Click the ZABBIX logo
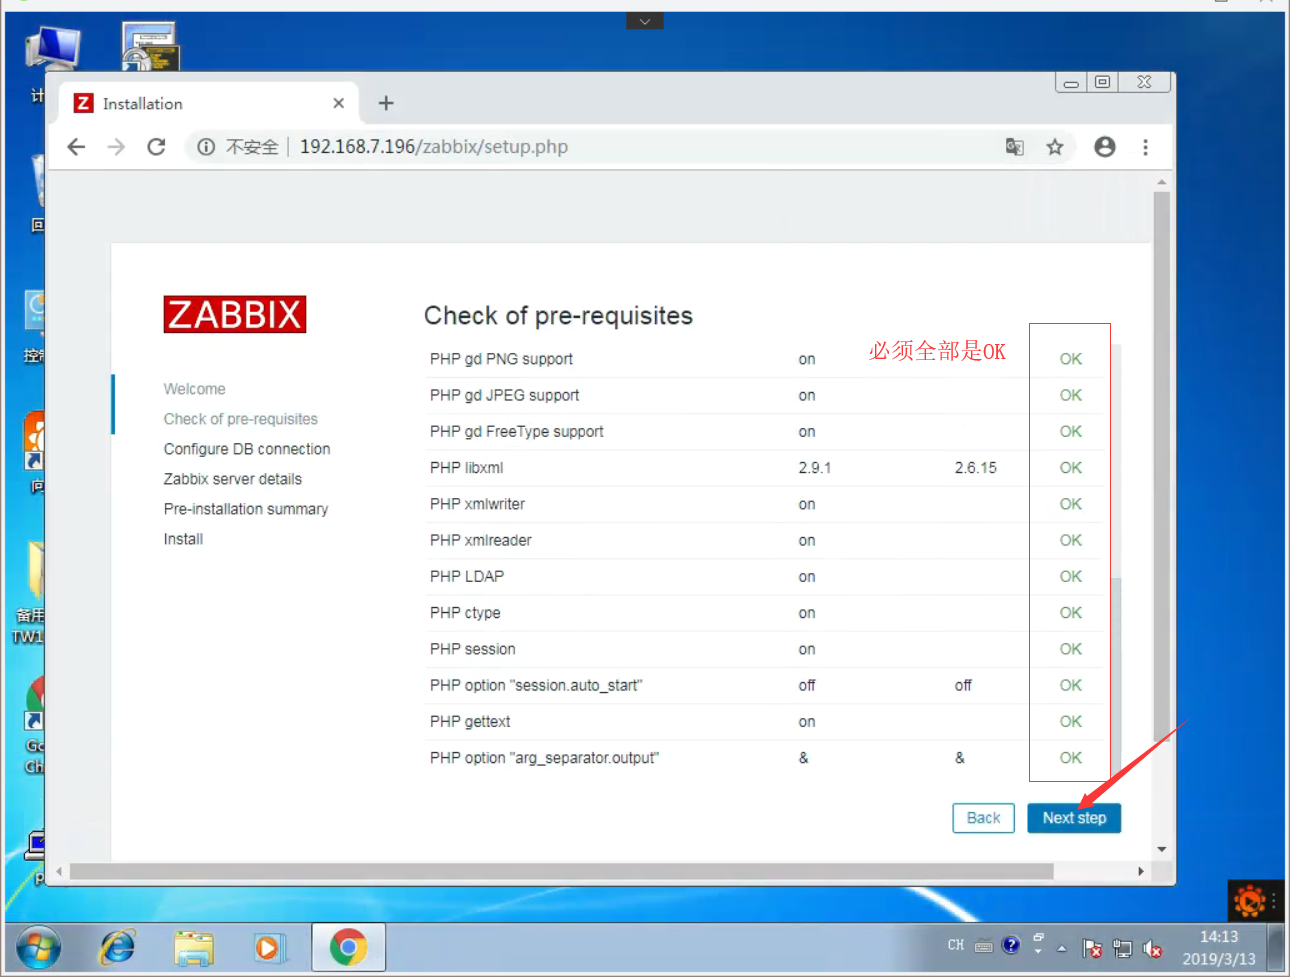 235,314
